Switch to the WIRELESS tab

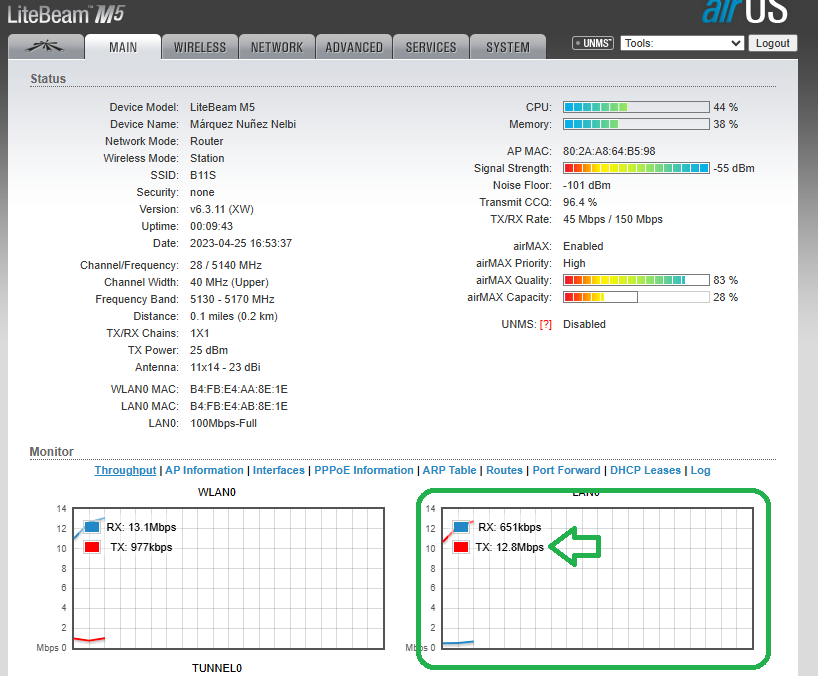point(200,47)
